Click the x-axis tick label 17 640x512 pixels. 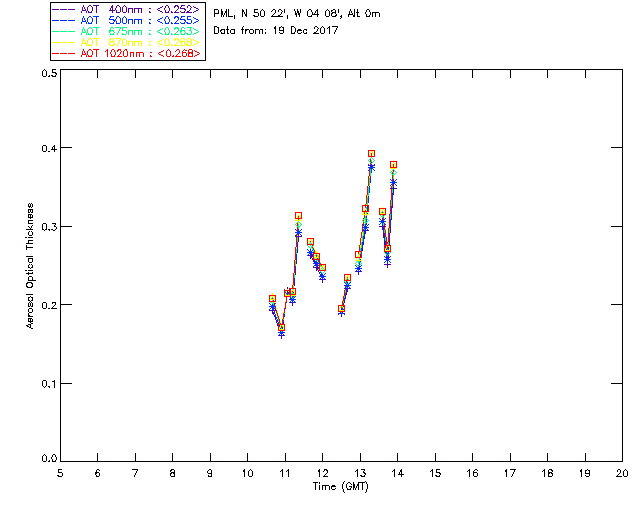coord(510,473)
